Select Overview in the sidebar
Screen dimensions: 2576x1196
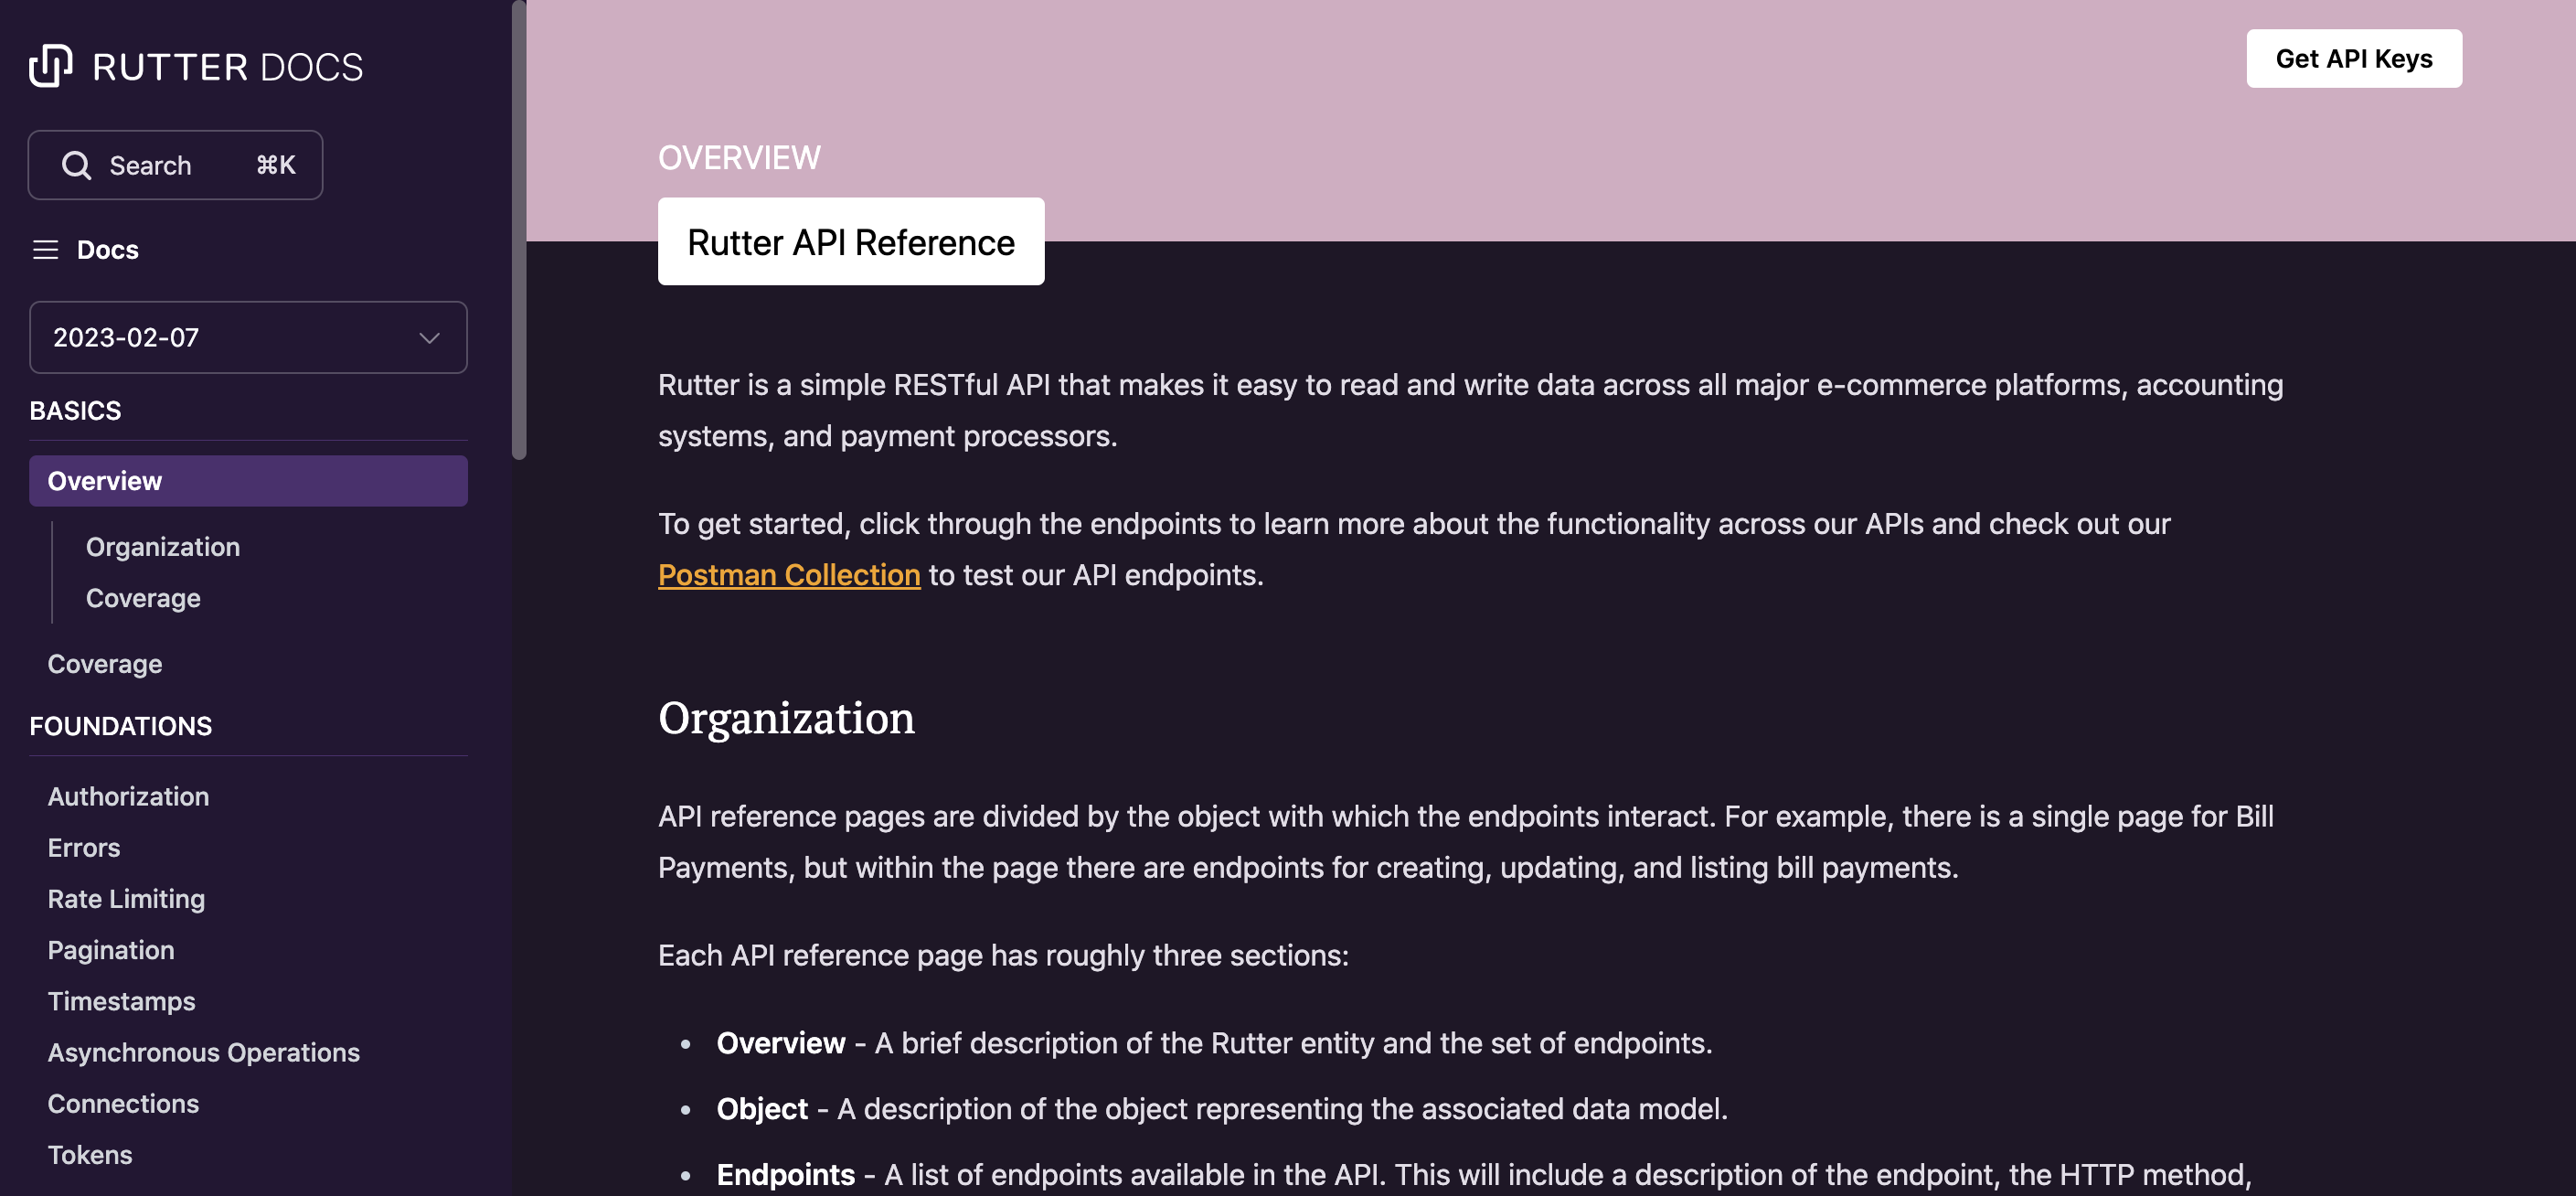103,480
